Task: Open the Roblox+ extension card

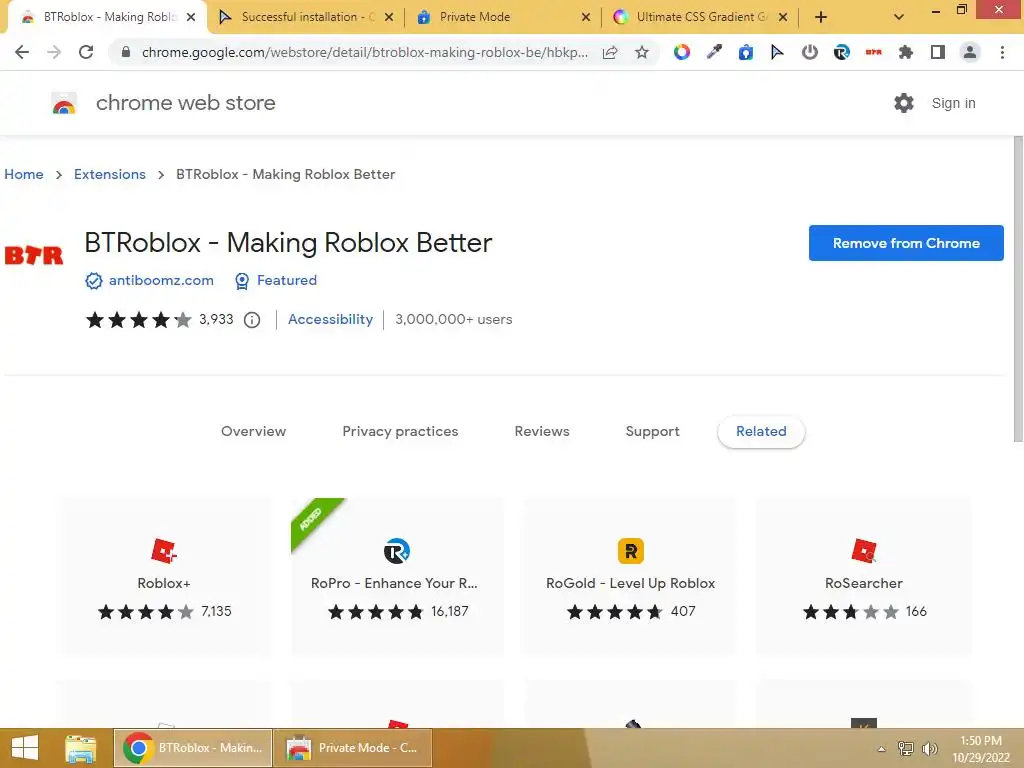Action: (163, 577)
